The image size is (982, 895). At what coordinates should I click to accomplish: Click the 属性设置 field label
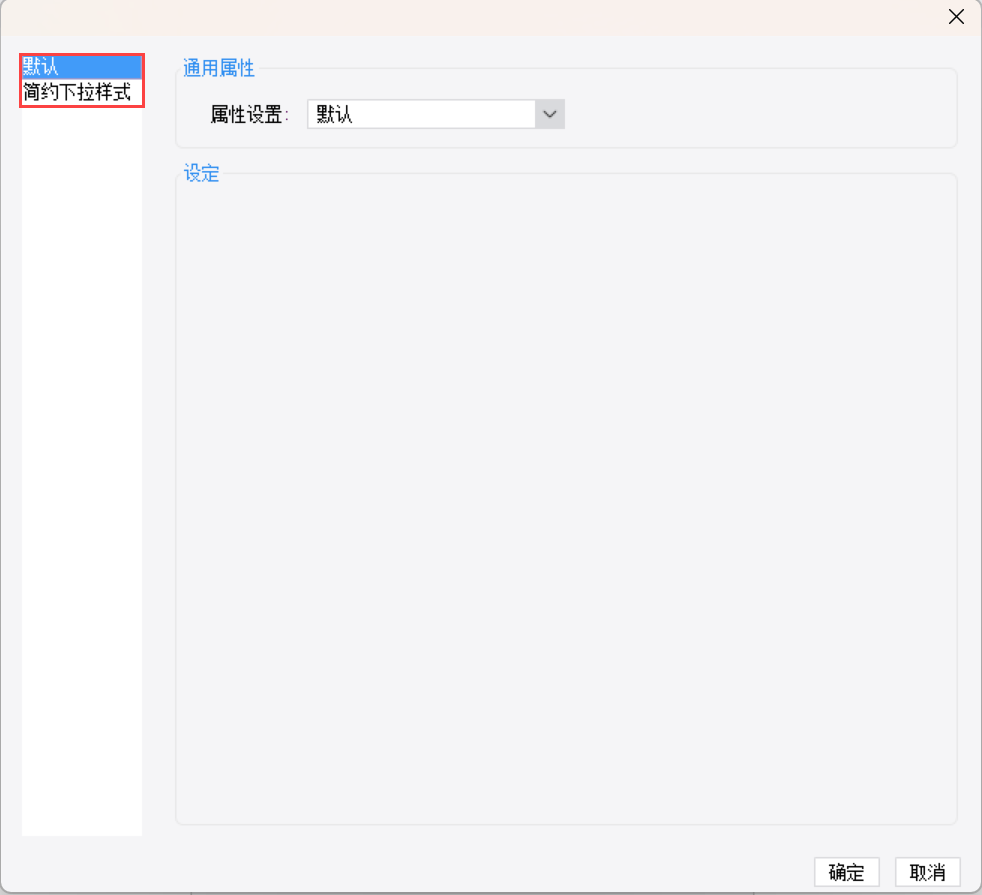coord(249,115)
